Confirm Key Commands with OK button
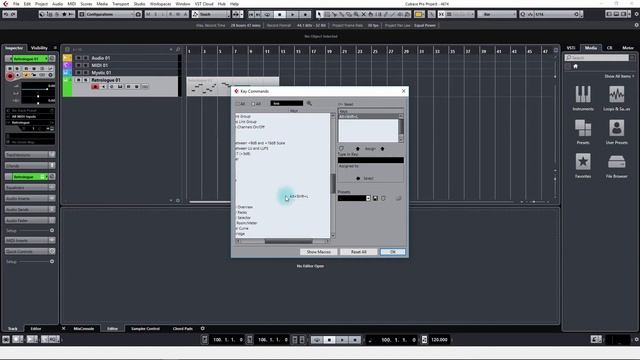Screen dimensions: 640x360 [393, 252]
